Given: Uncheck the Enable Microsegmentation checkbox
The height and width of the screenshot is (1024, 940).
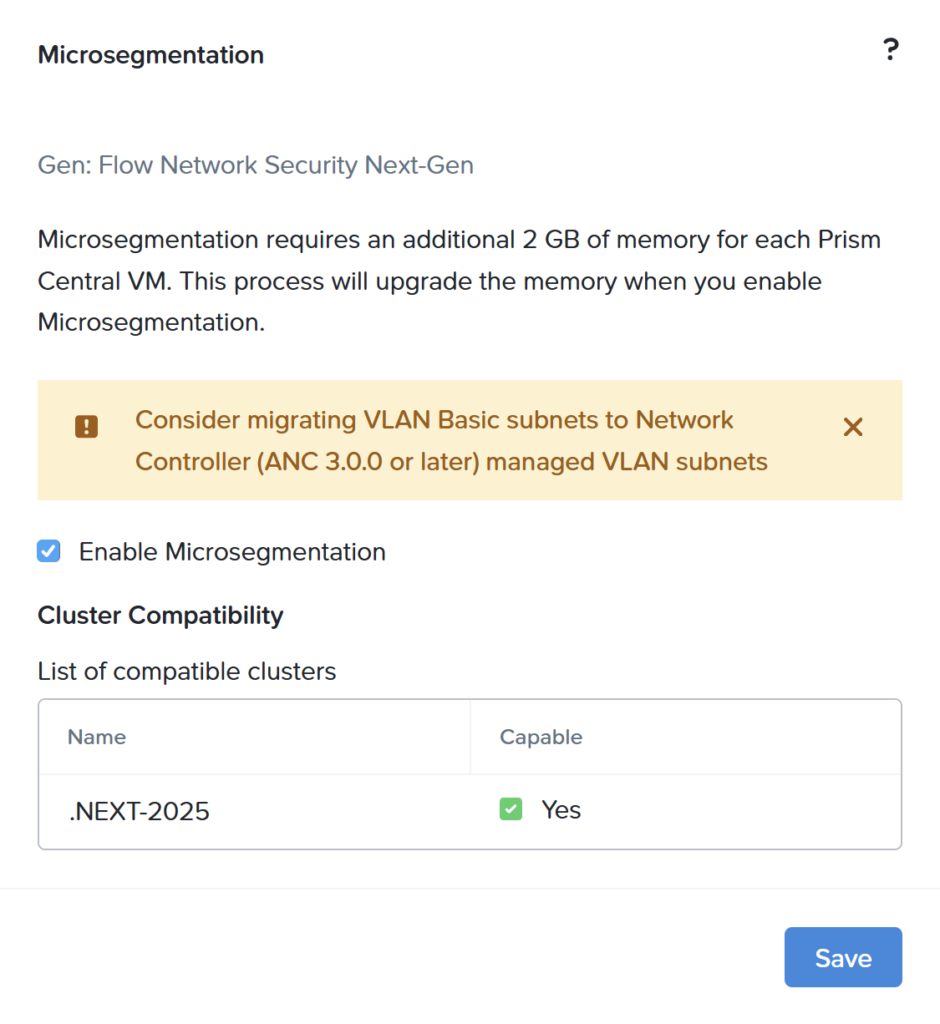Looking at the screenshot, I should coord(49,551).
